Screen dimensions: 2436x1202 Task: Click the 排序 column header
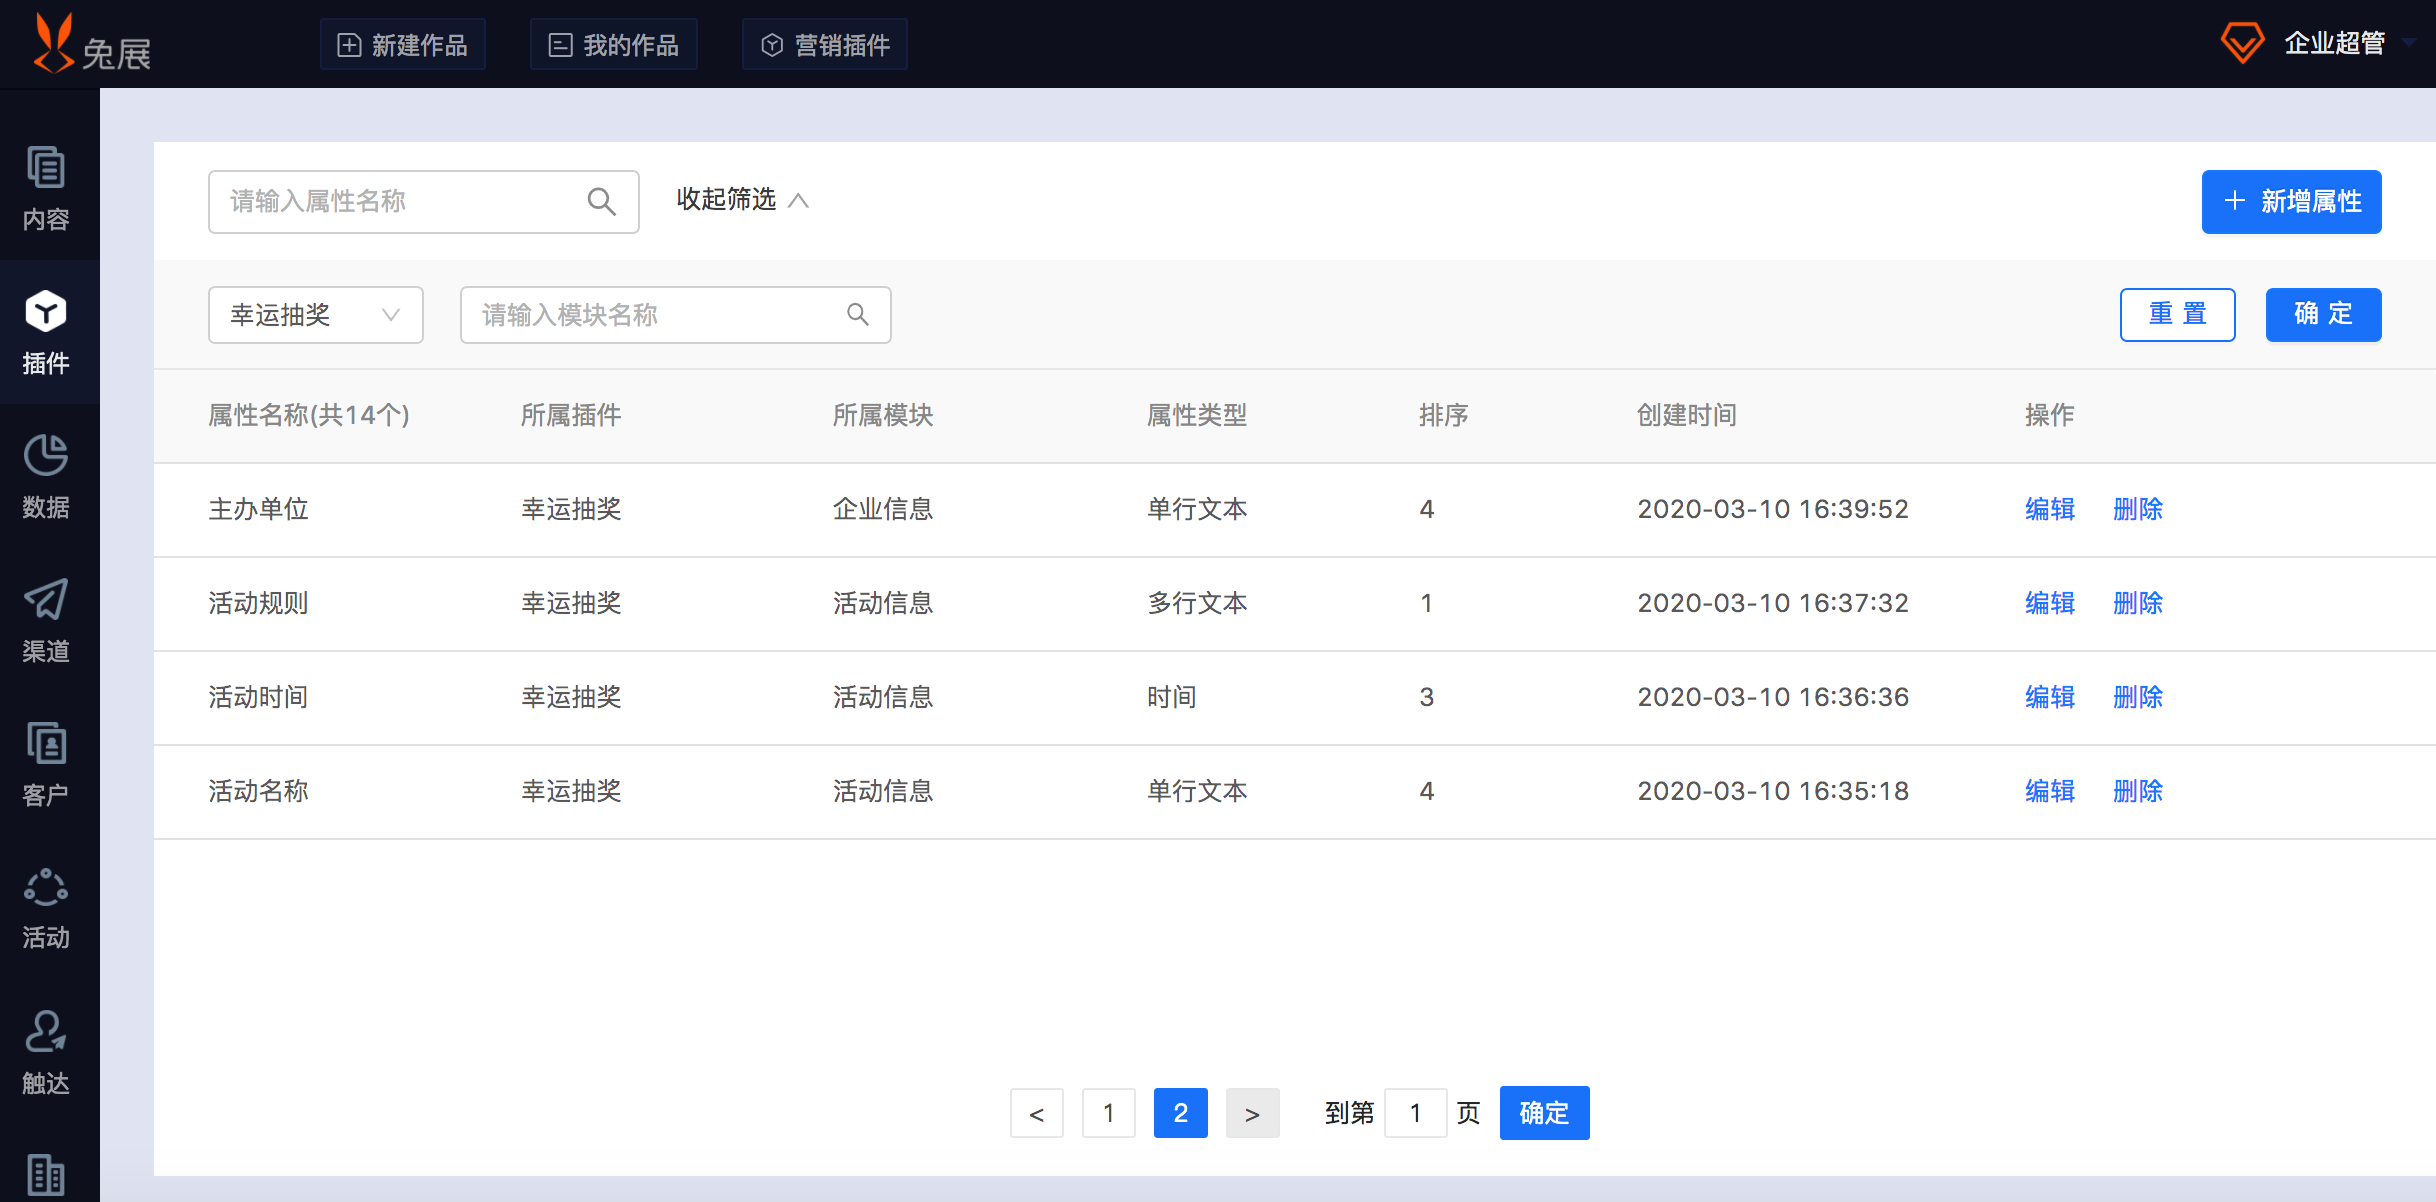pos(1444,415)
